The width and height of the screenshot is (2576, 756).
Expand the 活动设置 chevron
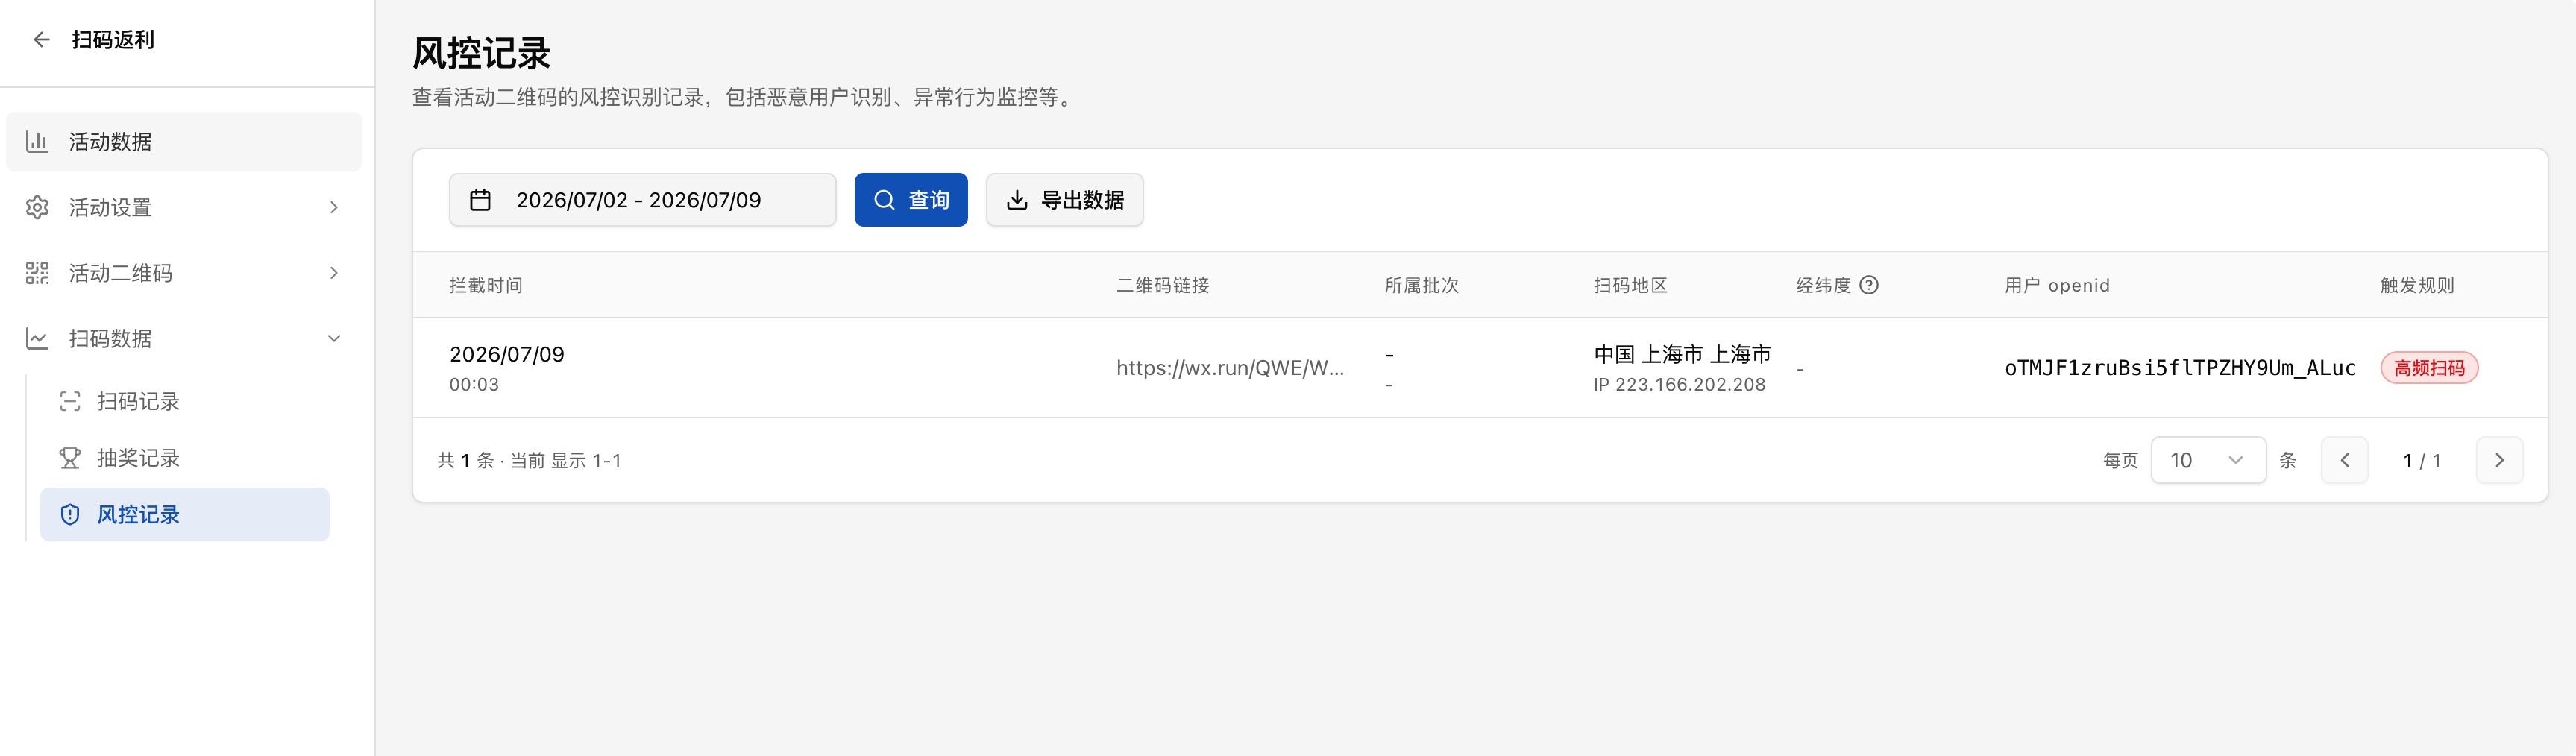[x=334, y=207]
